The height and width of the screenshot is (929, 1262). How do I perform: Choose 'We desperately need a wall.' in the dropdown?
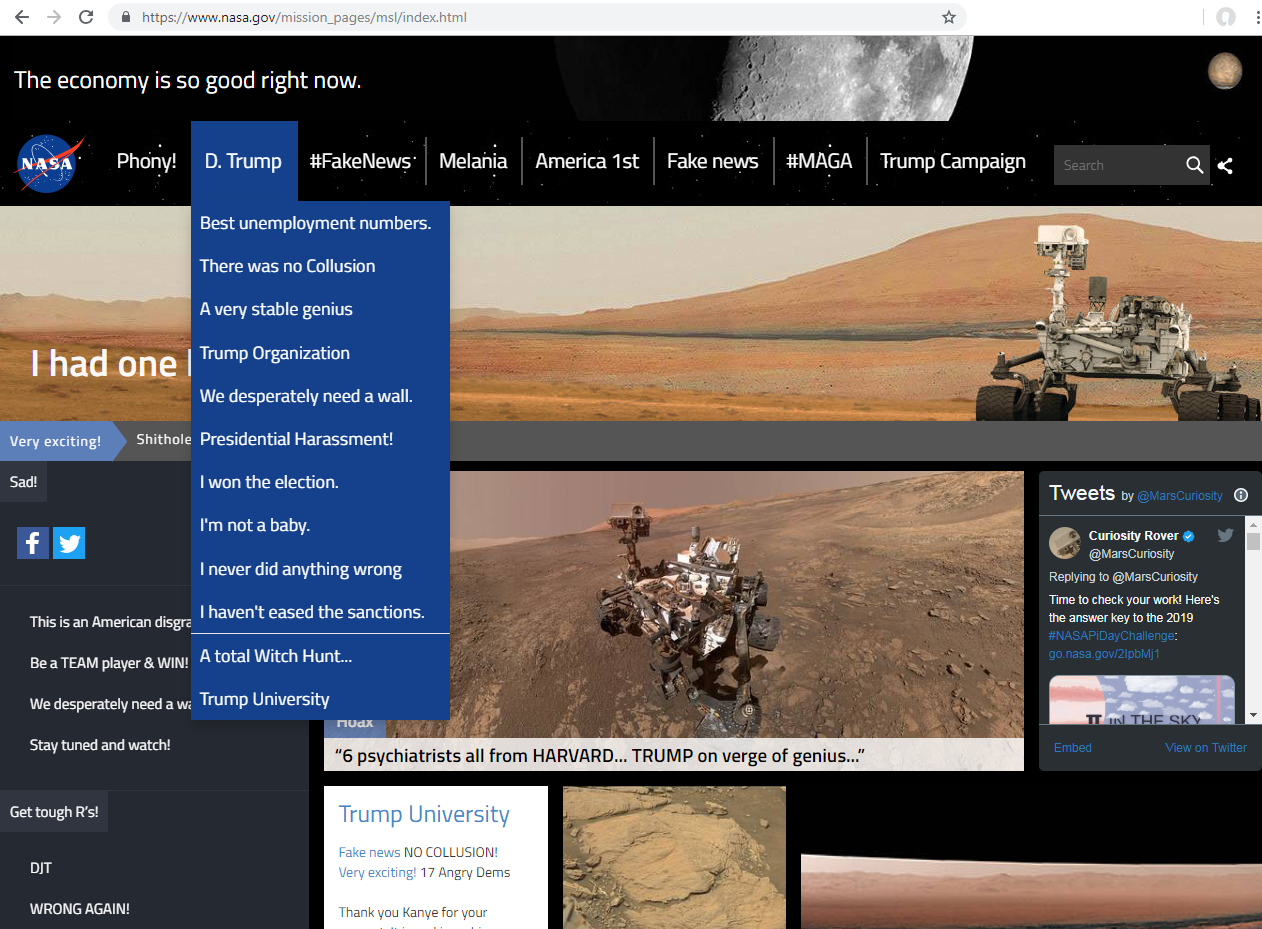pos(320,396)
